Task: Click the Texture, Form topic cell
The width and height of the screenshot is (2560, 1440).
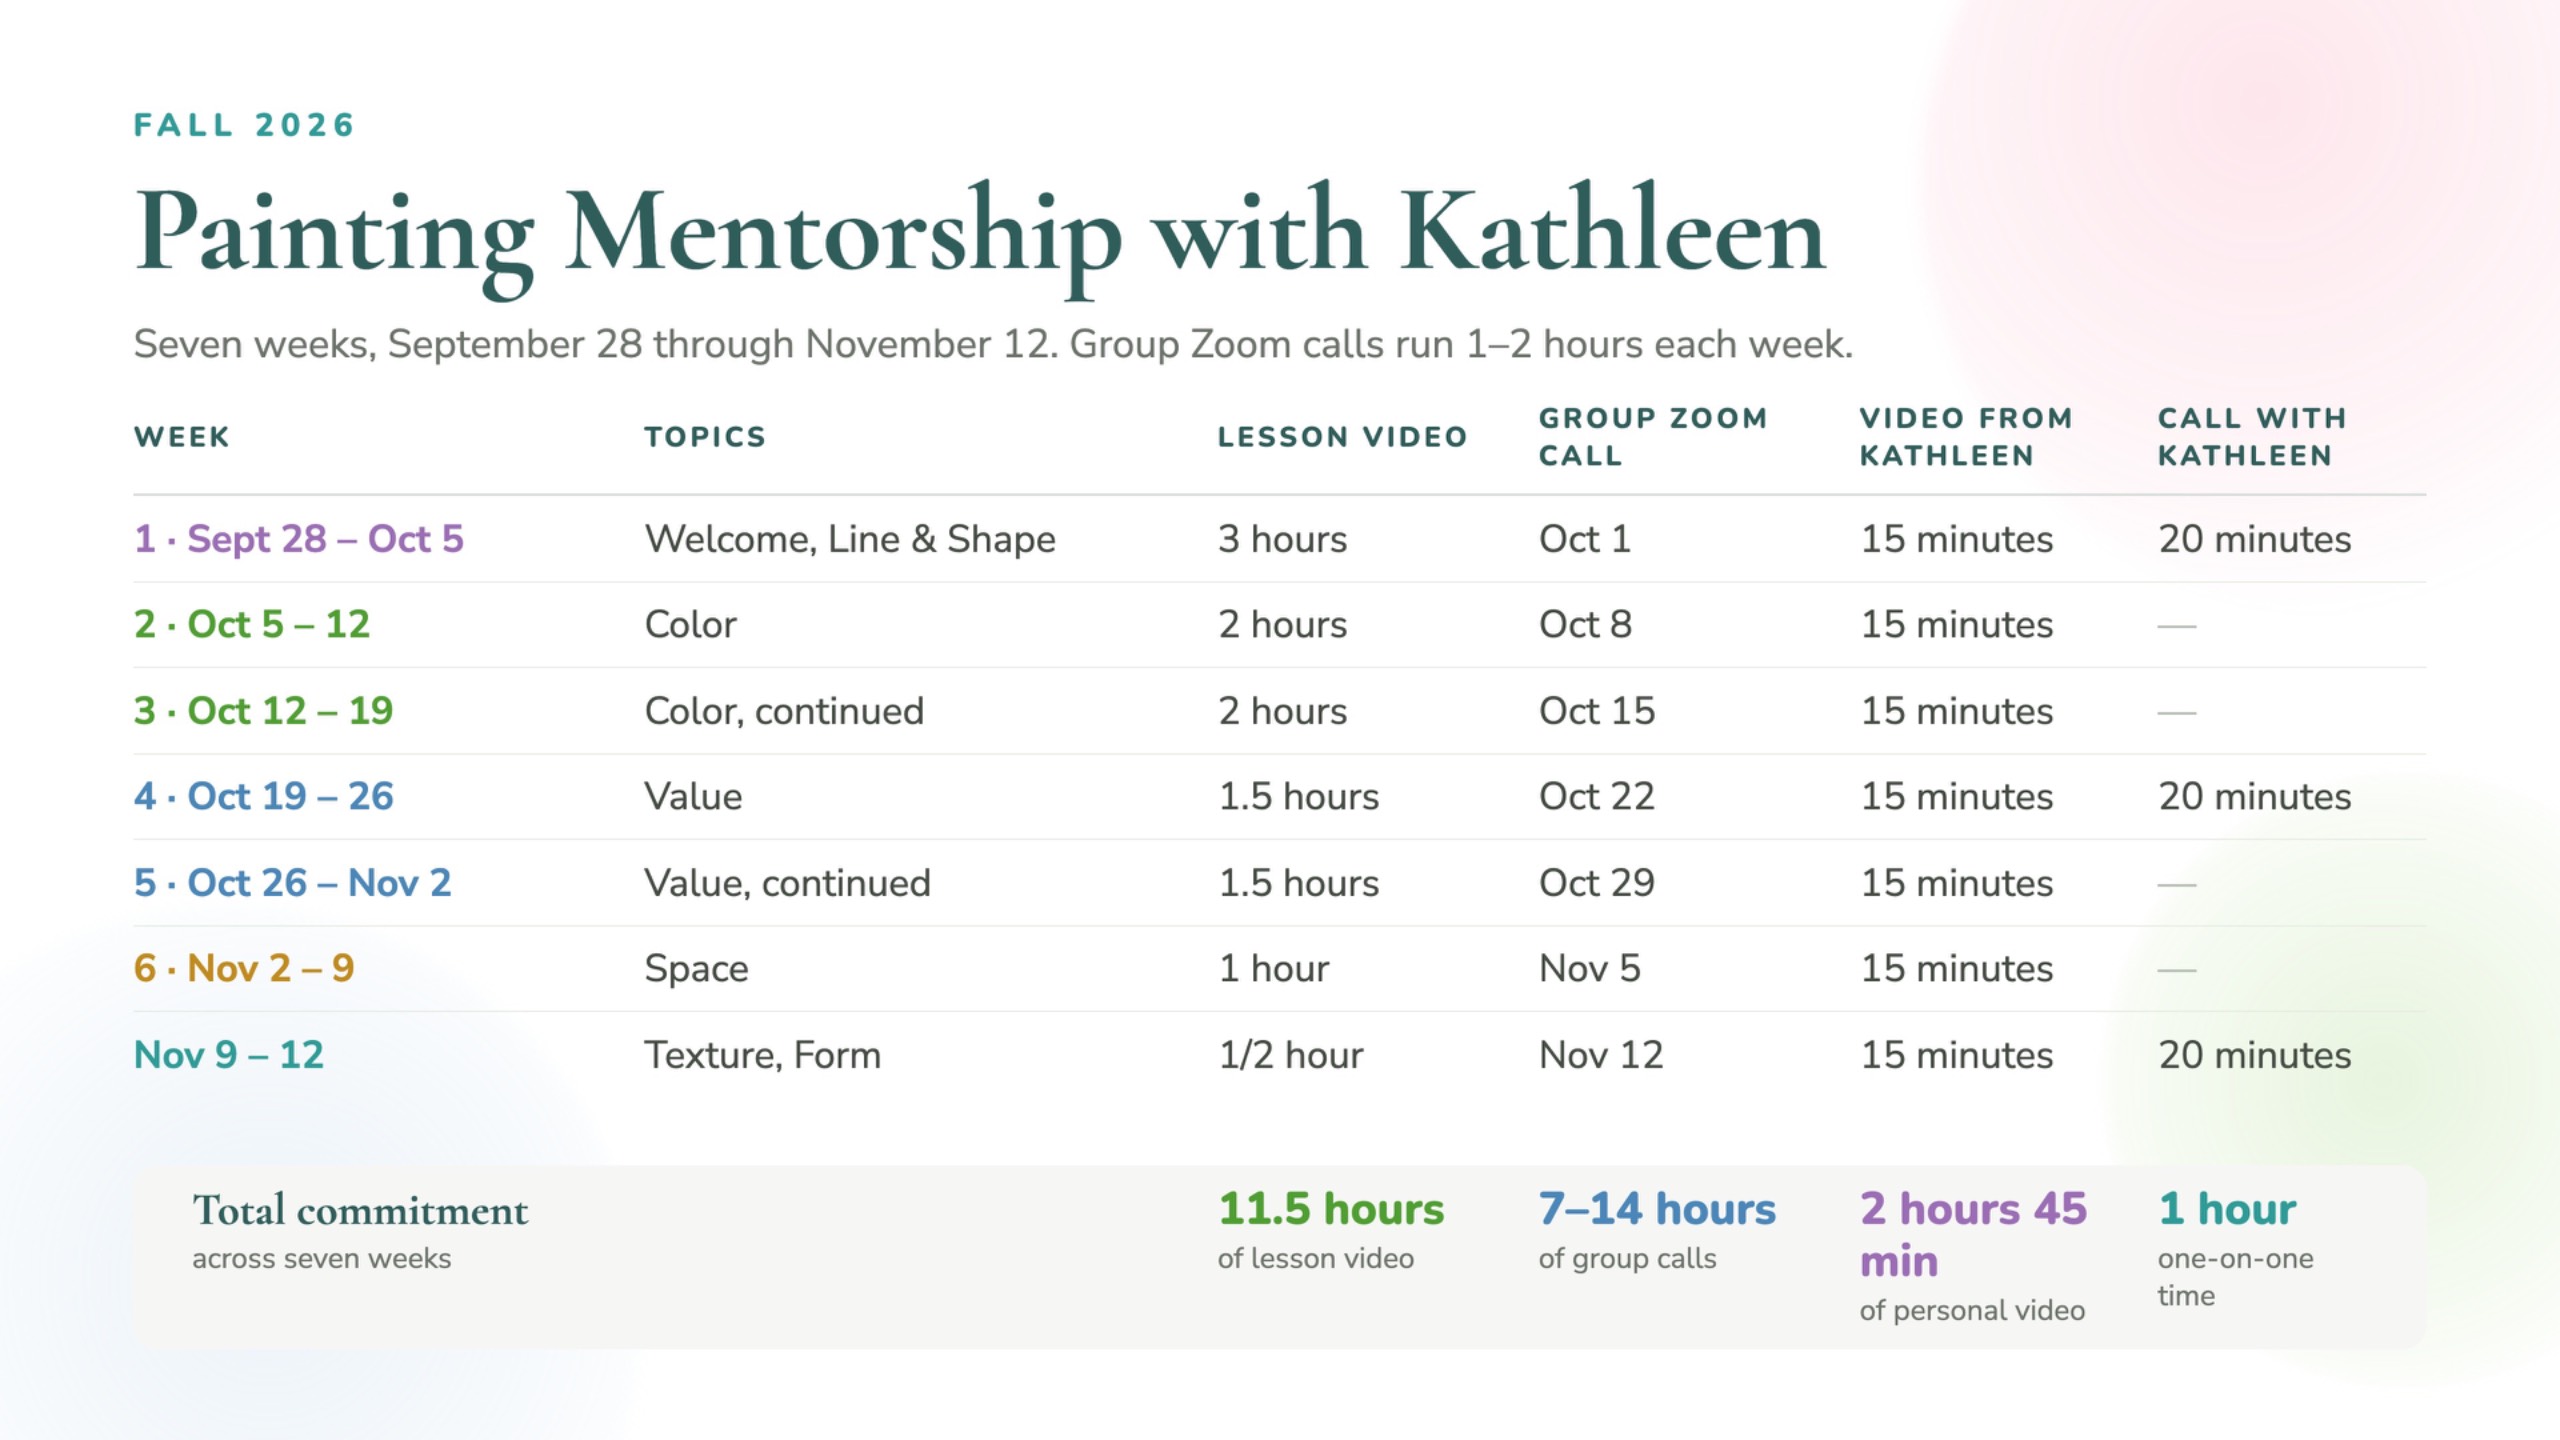Action: click(762, 1055)
